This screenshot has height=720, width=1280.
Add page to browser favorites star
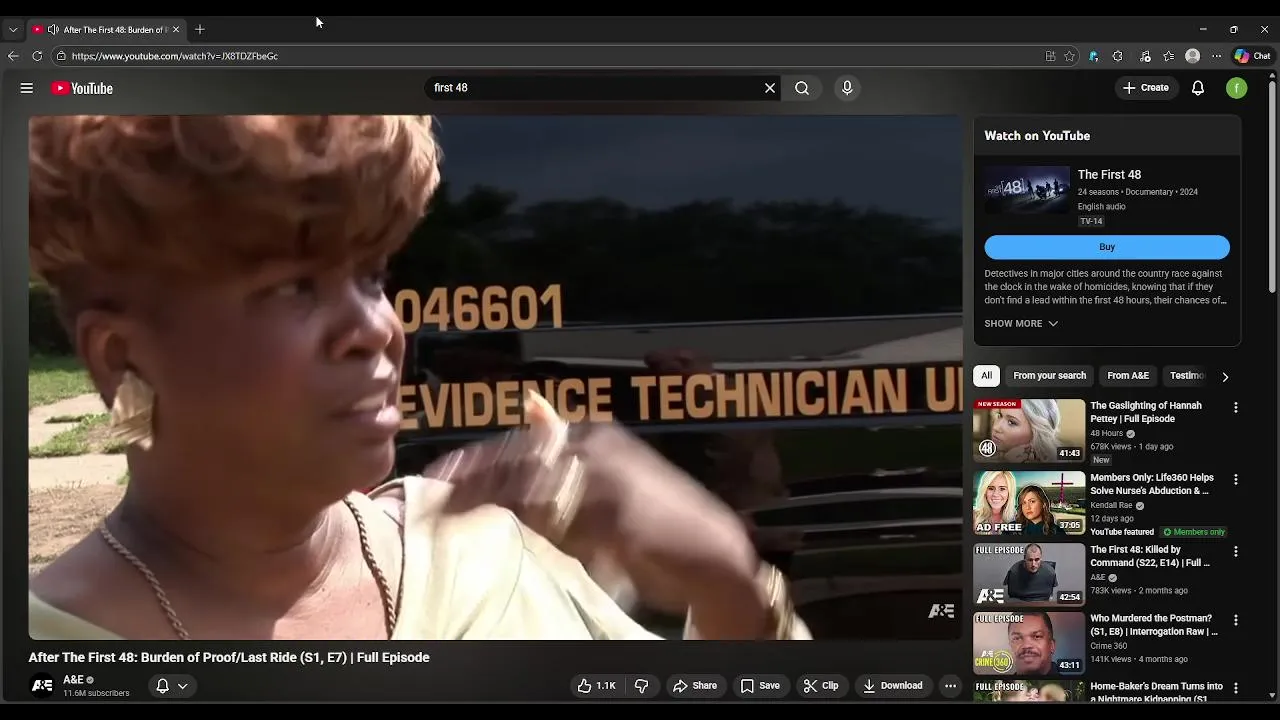coord(1069,56)
